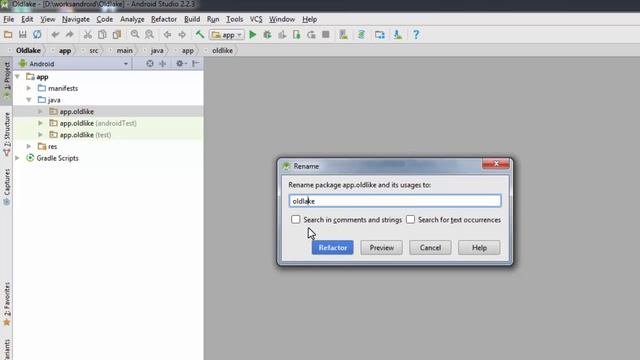
Task: Collapse the java folder
Action: pyautogui.click(x=29, y=100)
